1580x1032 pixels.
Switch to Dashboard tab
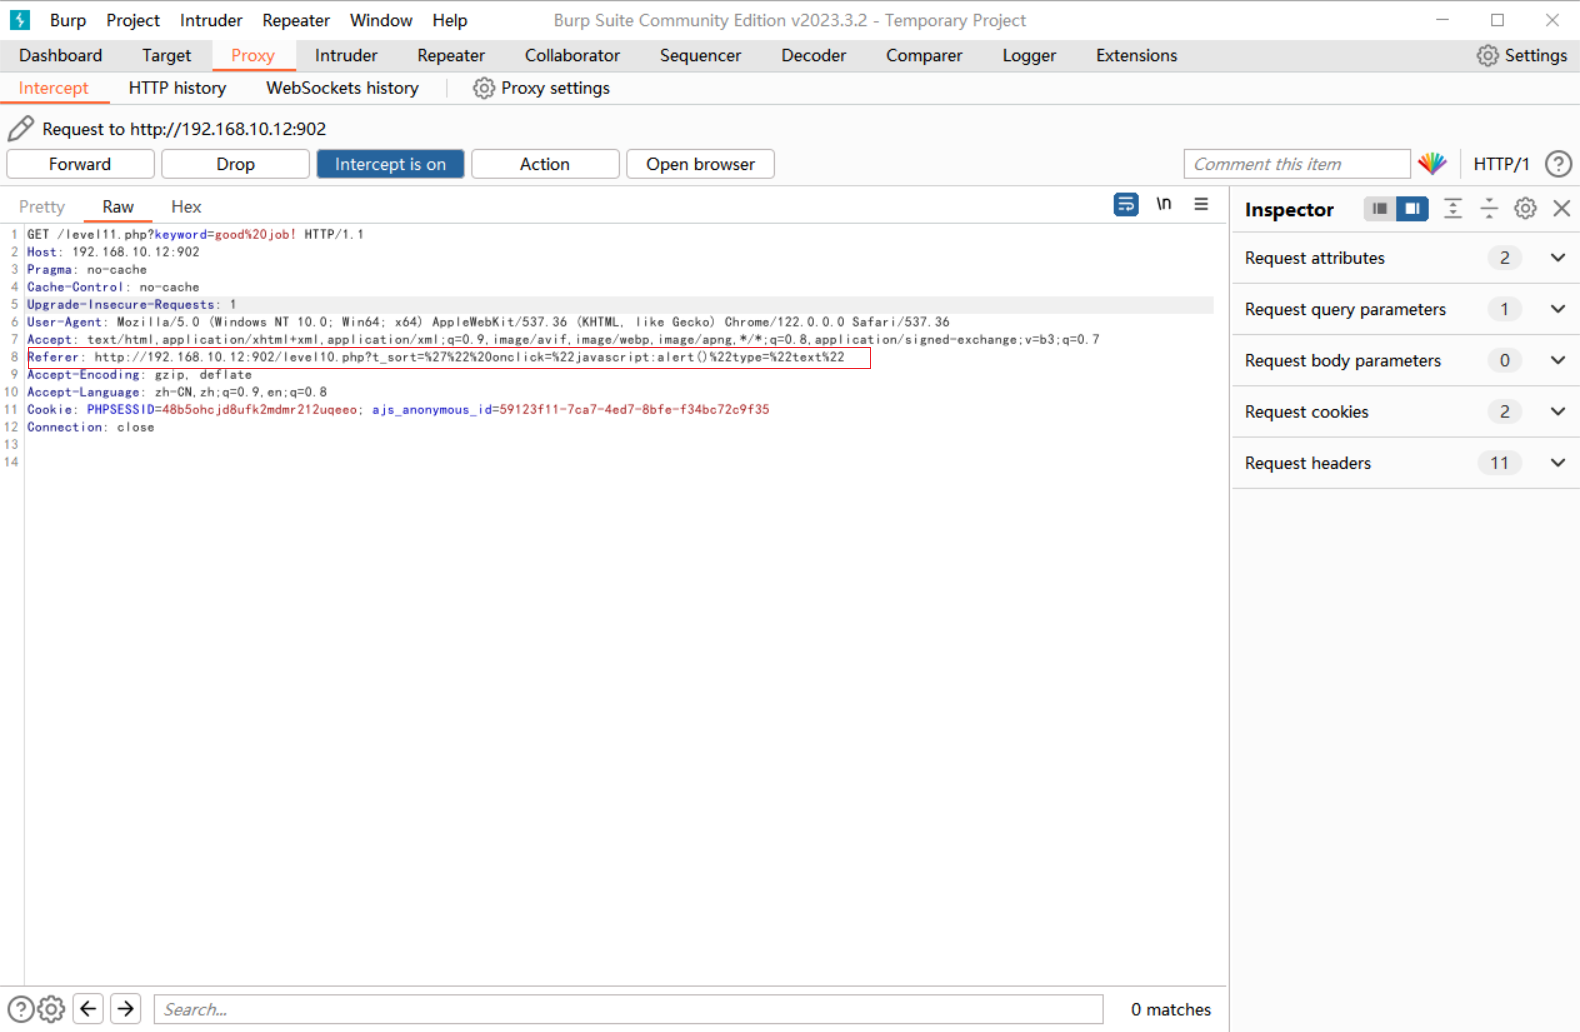click(61, 56)
